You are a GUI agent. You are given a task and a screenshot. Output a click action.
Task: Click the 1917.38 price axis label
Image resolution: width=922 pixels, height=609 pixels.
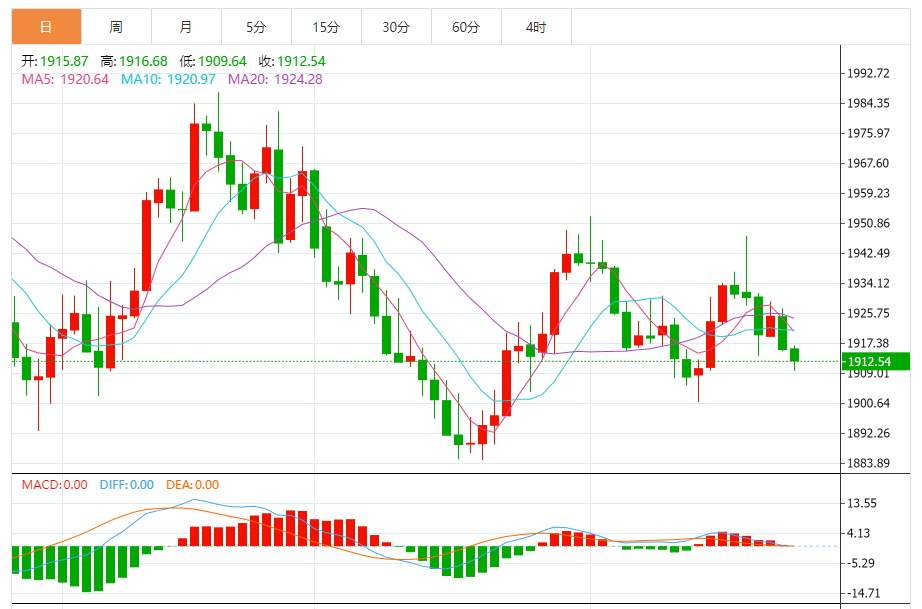click(x=868, y=343)
